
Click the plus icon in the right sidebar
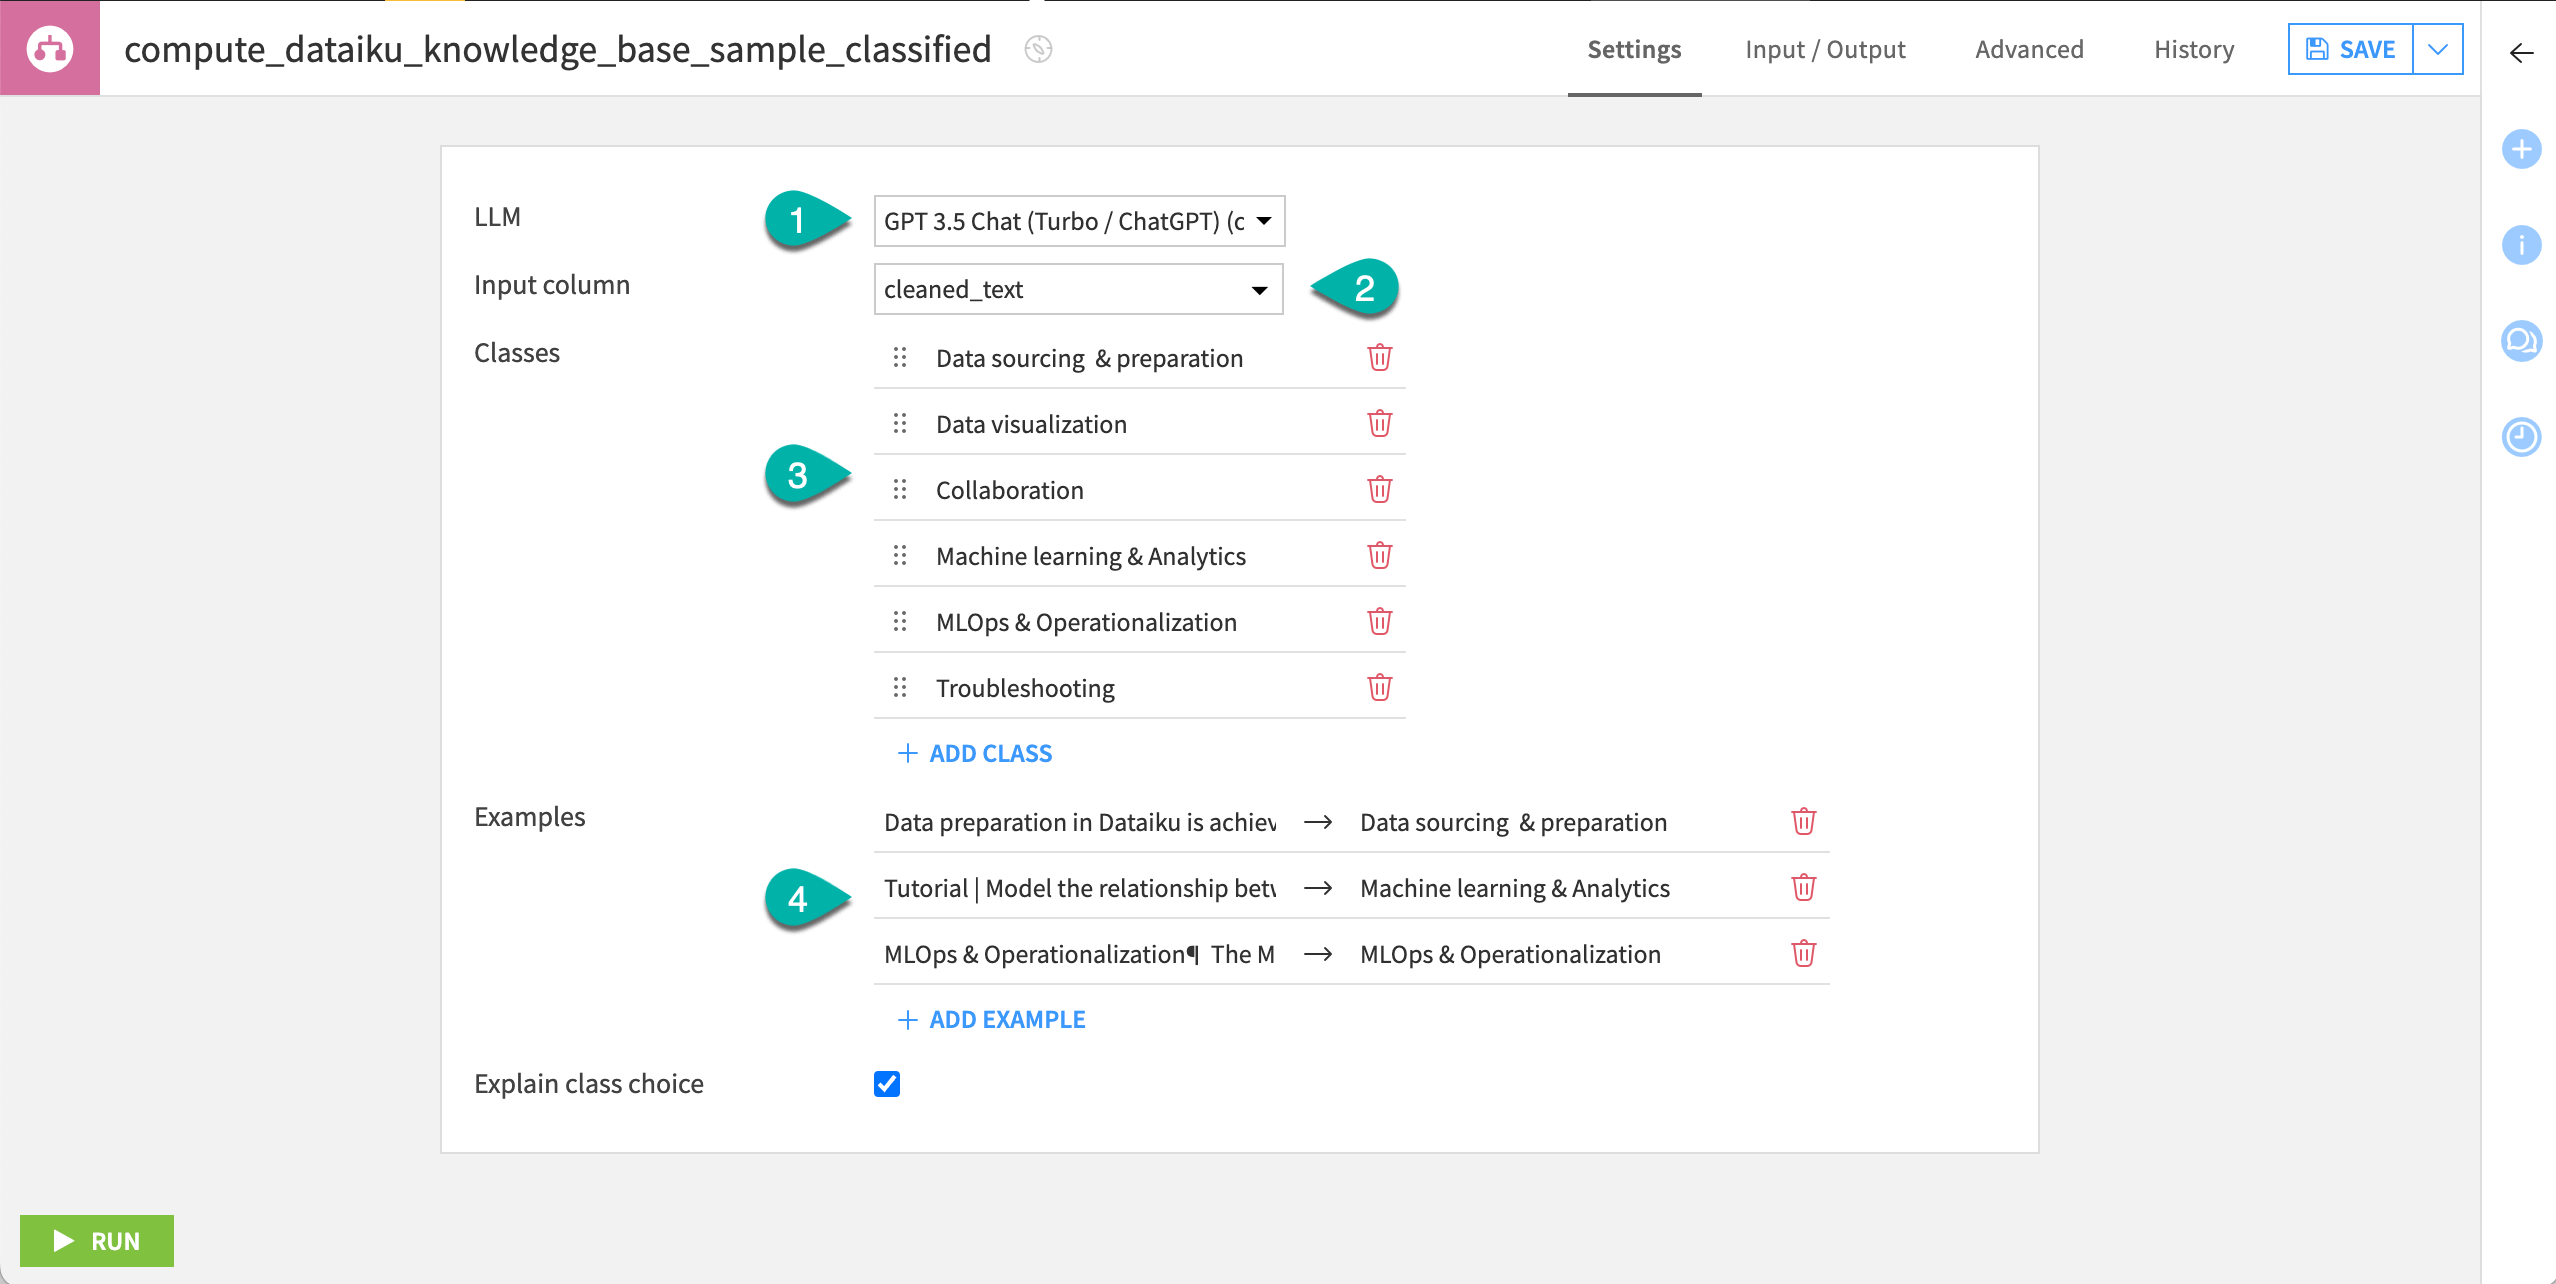click(x=2521, y=149)
